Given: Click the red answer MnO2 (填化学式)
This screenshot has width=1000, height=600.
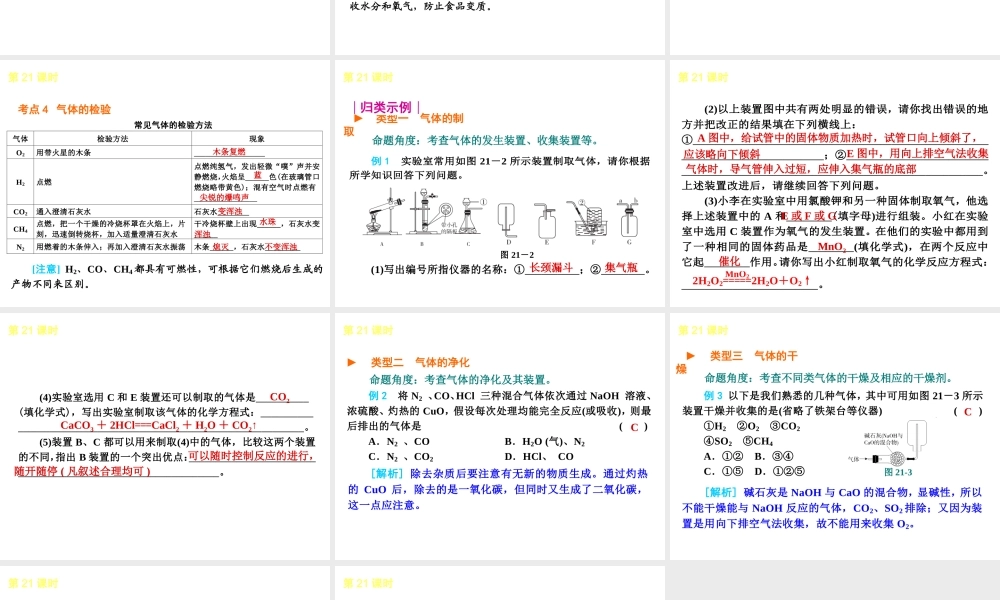Looking at the screenshot, I should pyautogui.click(x=832, y=247).
